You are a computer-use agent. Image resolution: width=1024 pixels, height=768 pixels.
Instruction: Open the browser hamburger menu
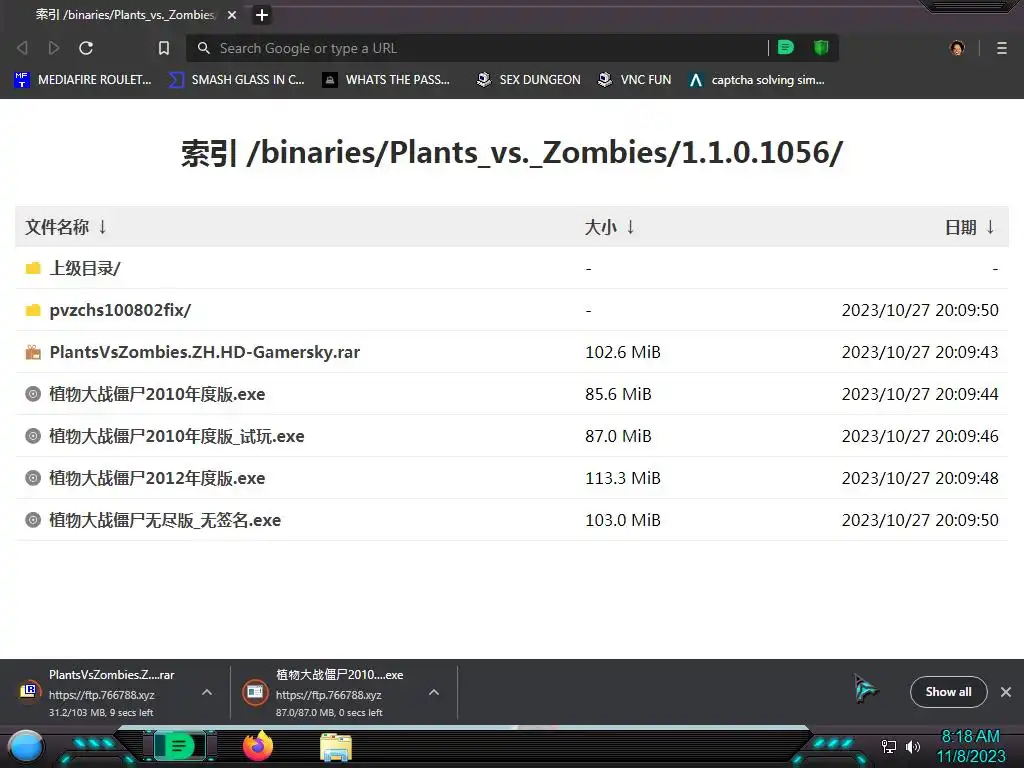point(1002,48)
